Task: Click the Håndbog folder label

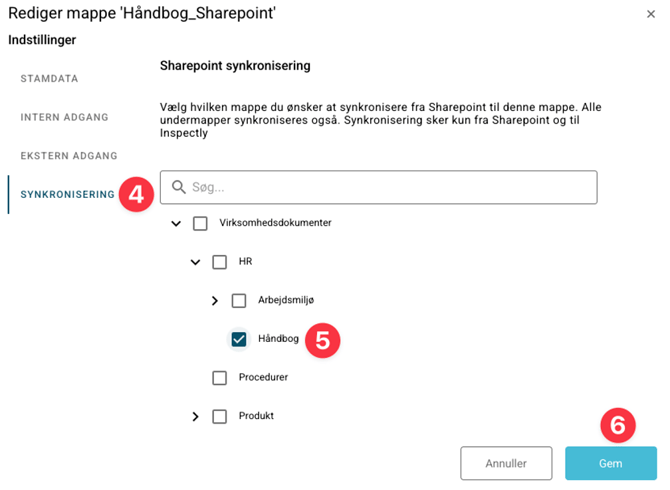Action: pos(278,339)
